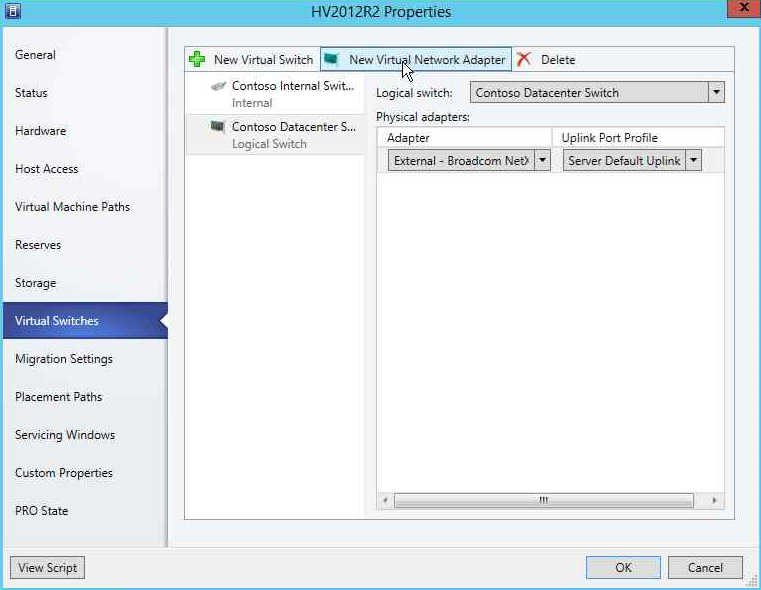Click the Contoso Internal Switch adapter icon

coord(218,86)
